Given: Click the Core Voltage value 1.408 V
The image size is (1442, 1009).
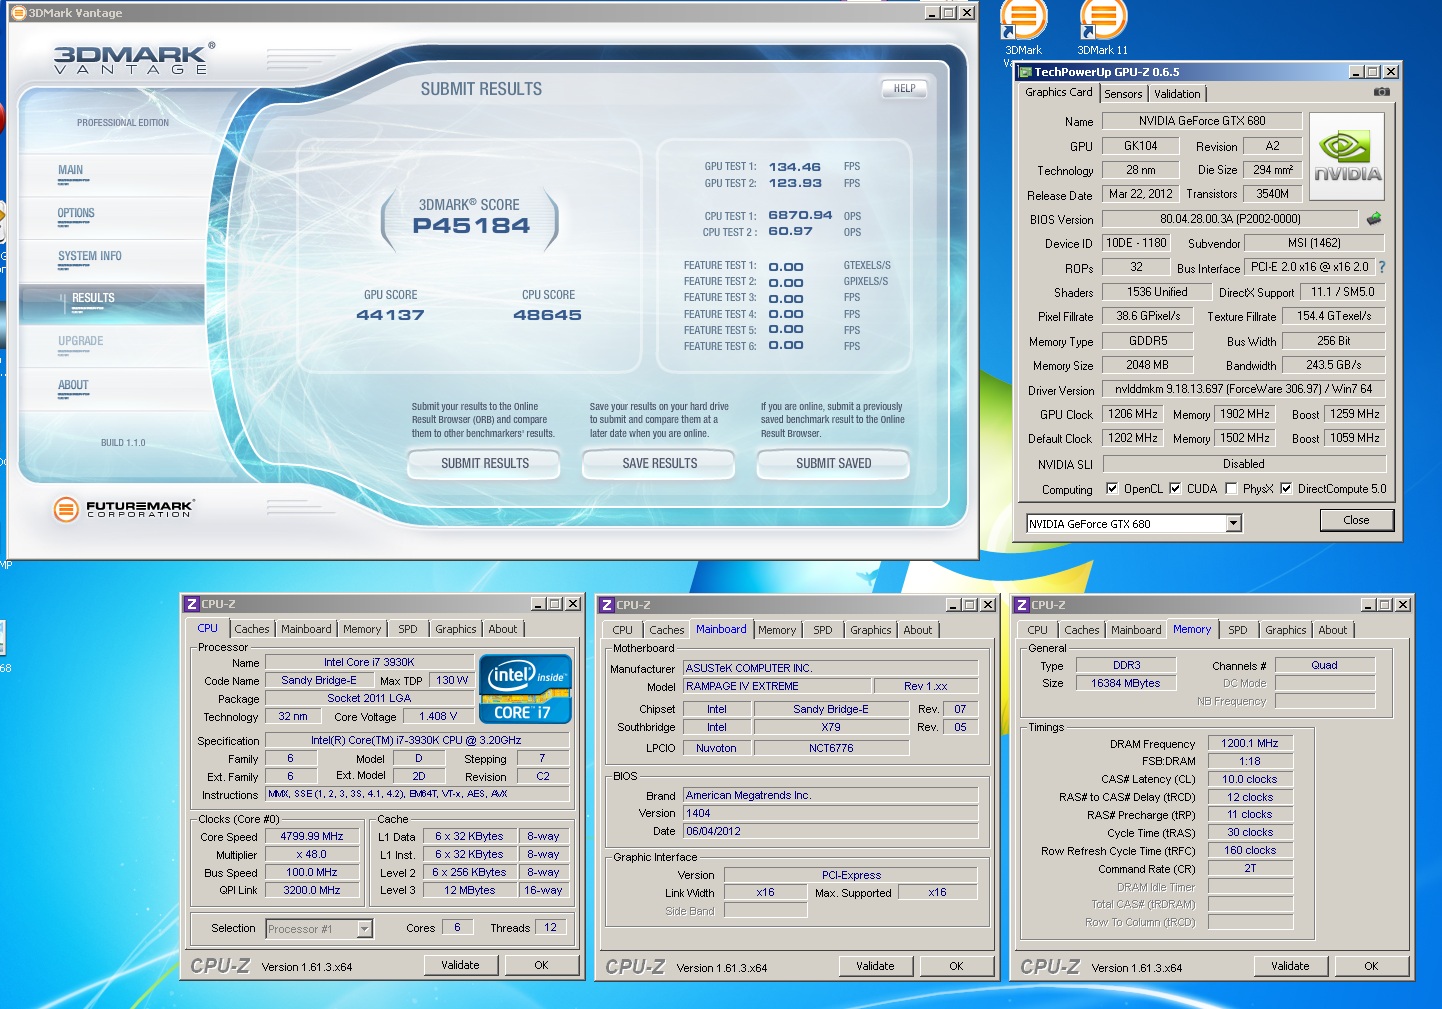Looking at the screenshot, I should [438, 716].
